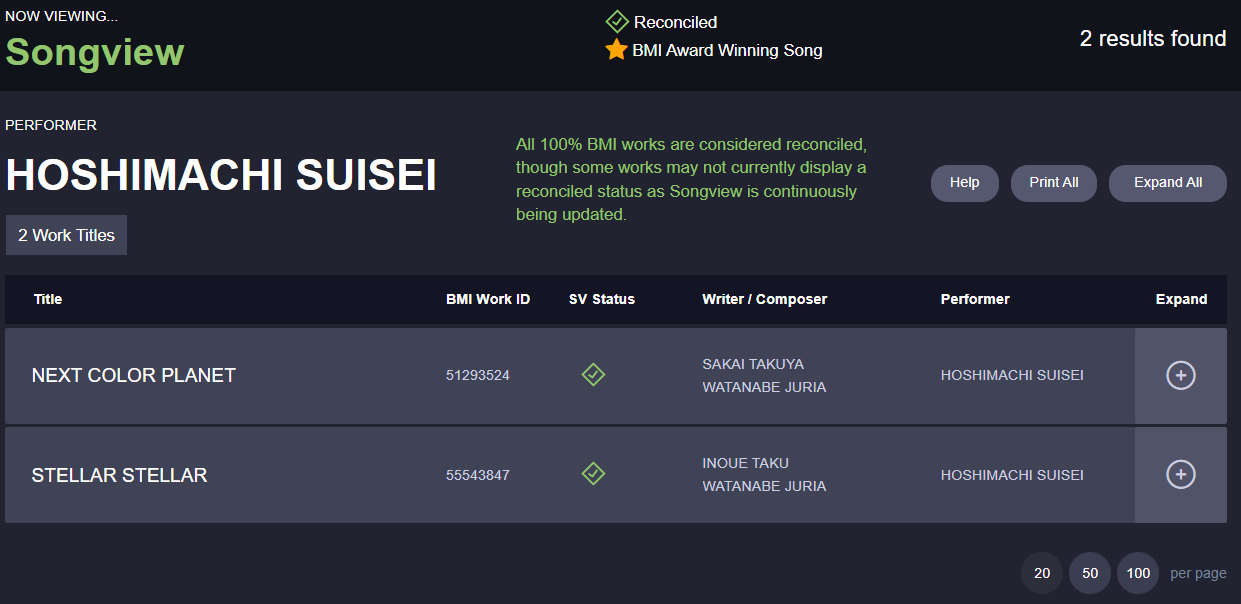Image resolution: width=1241 pixels, height=604 pixels.
Task: Click the Title column header
Action: (48, 299)
